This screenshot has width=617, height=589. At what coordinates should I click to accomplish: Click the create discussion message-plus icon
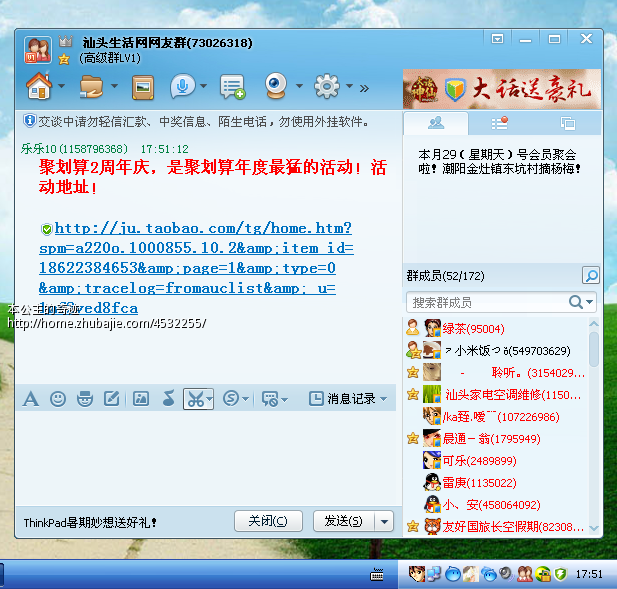233,87
